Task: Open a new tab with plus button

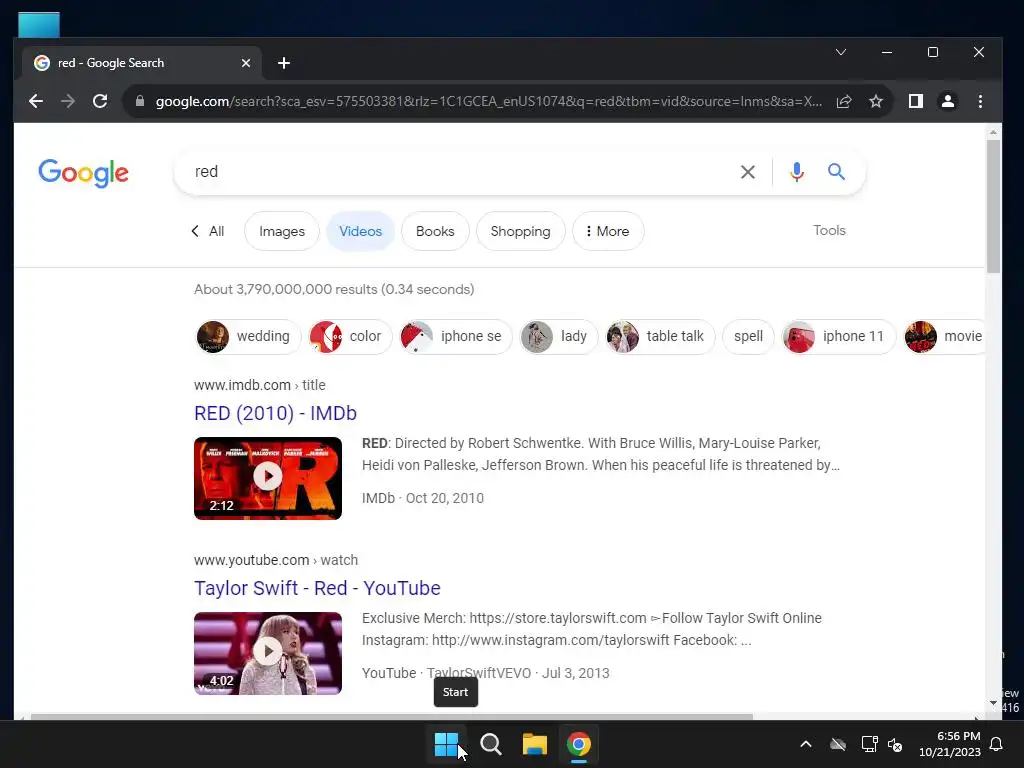Action: click(283, 63)
